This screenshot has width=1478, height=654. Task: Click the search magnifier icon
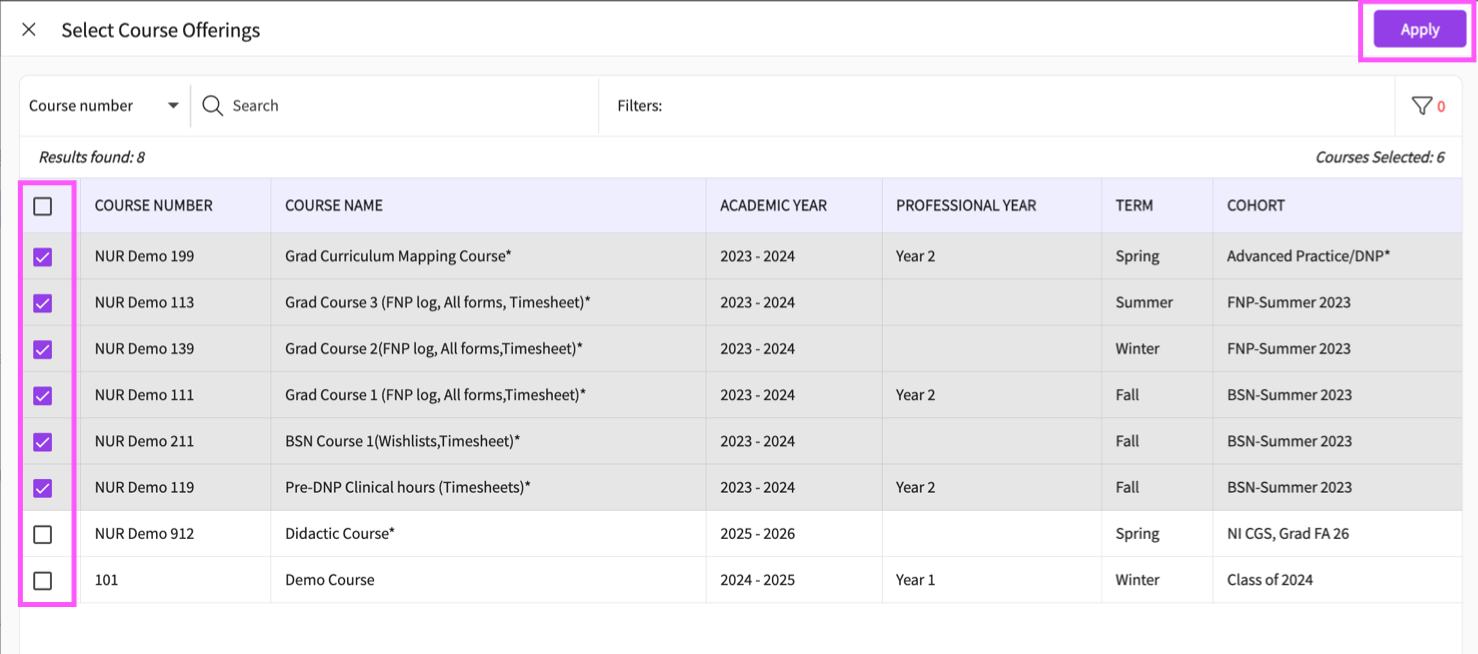point(212,106)
